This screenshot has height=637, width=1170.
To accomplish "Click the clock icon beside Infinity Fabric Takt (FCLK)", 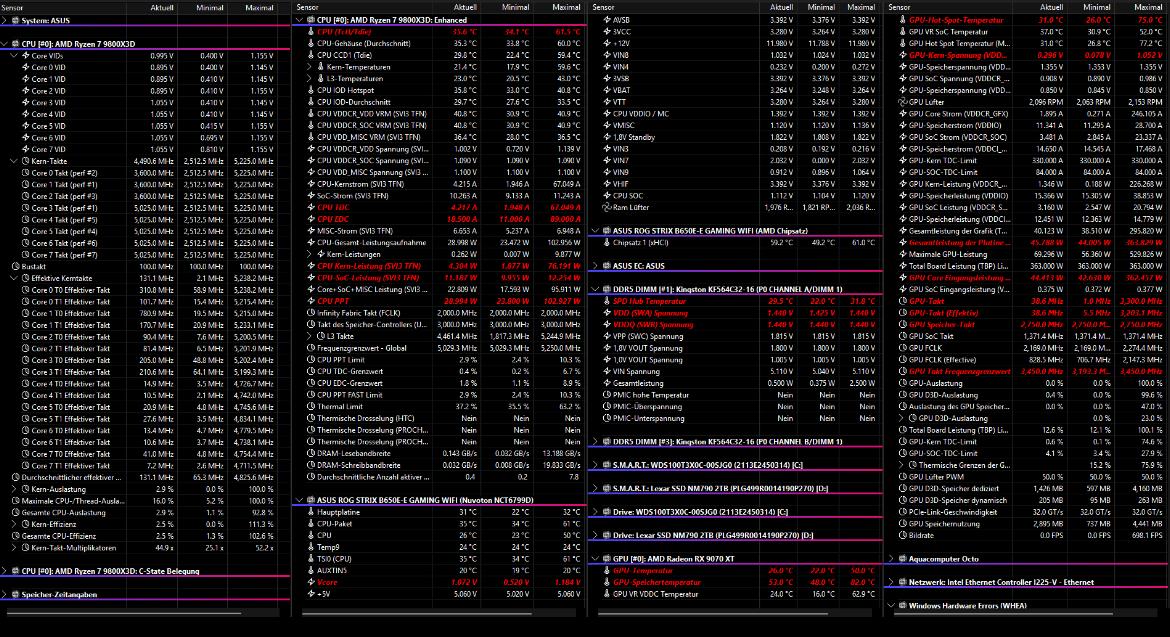I will tap(311, 313).
